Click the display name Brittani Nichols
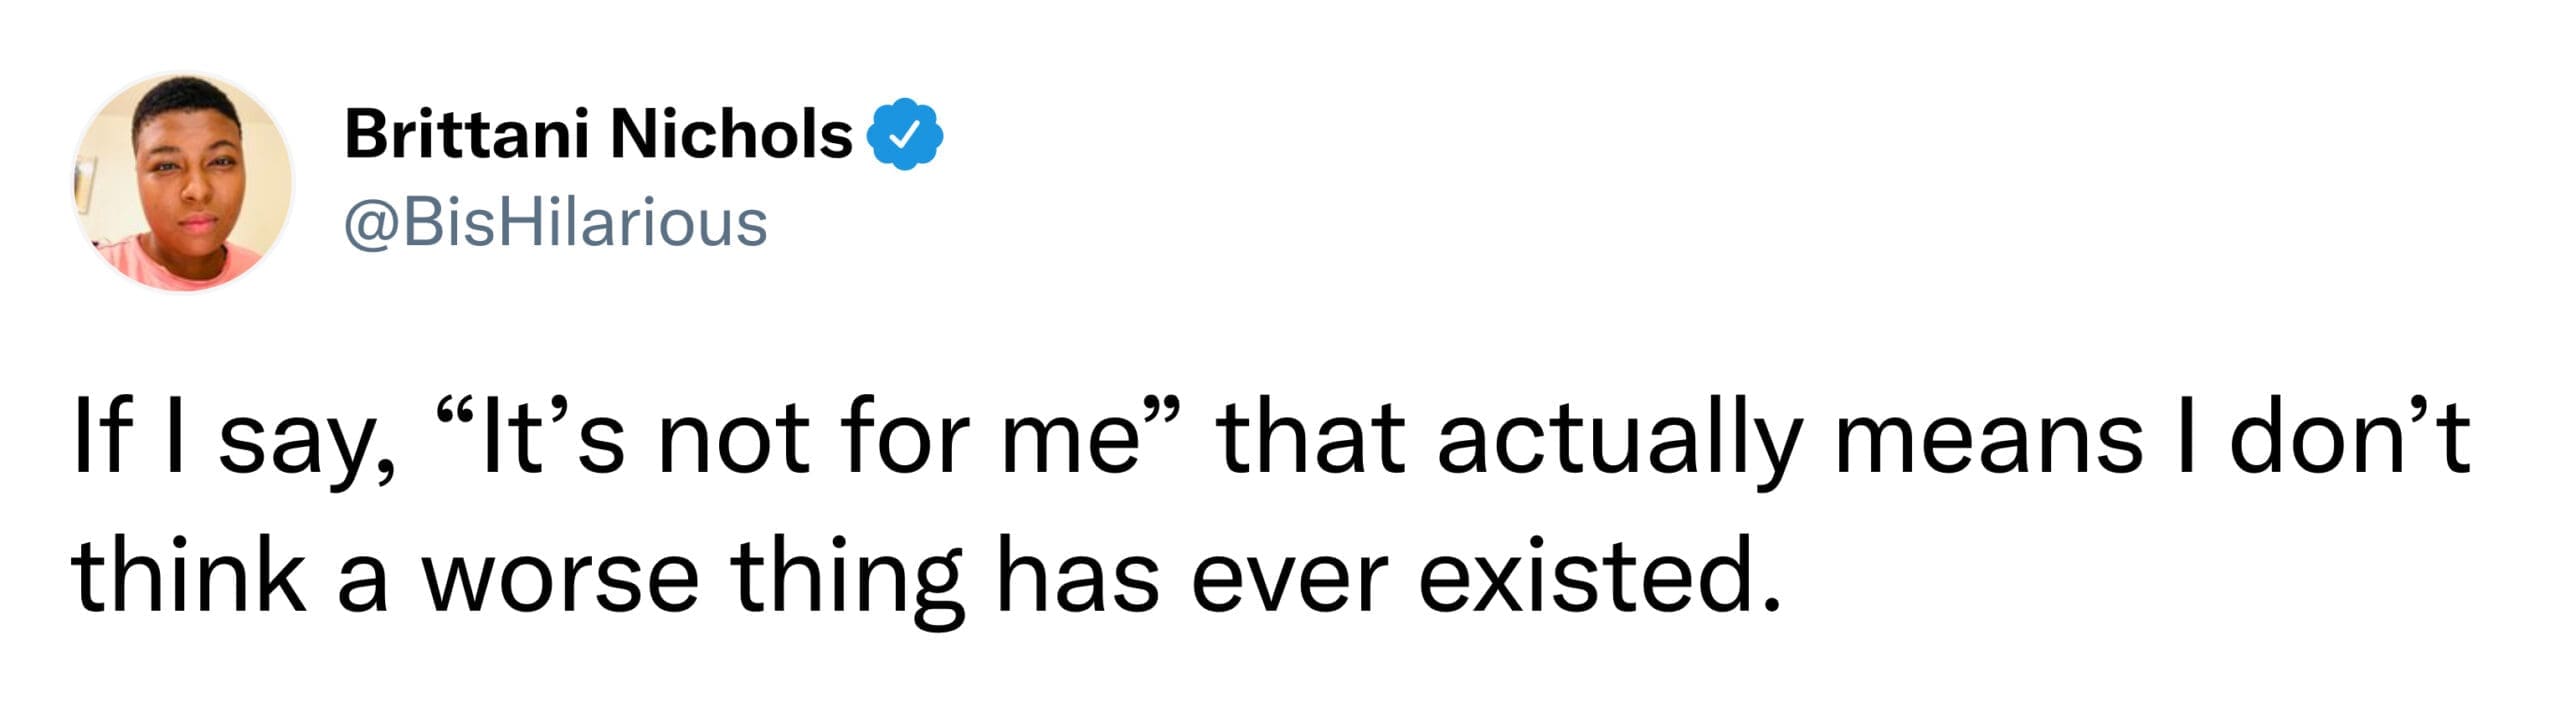 pyautogui.click(x=598, y=135)
